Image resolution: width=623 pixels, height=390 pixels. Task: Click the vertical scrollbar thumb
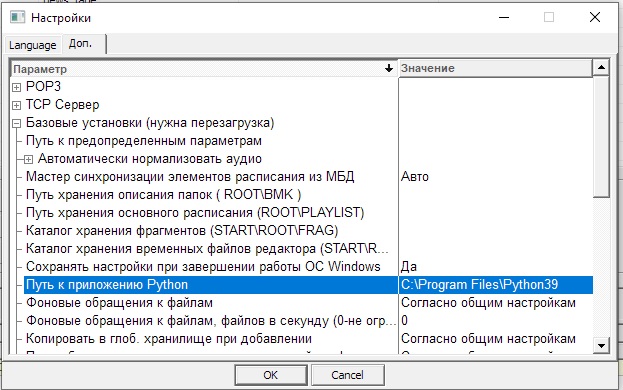tap(601, 136)
